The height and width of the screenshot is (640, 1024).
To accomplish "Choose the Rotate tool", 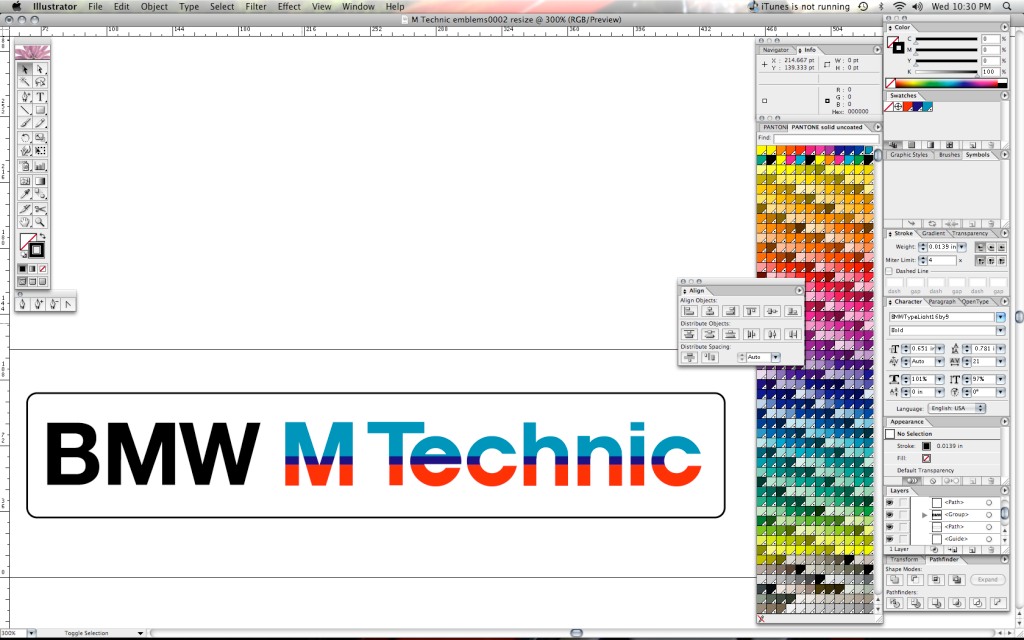I will [x=25, y=138].
